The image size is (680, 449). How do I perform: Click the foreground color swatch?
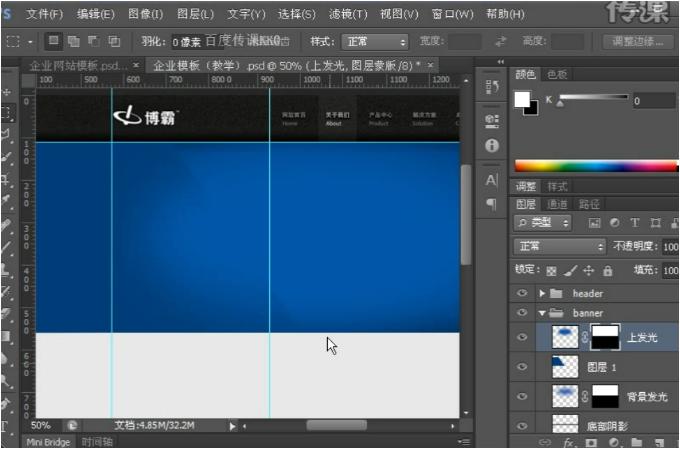click(522, 99)
